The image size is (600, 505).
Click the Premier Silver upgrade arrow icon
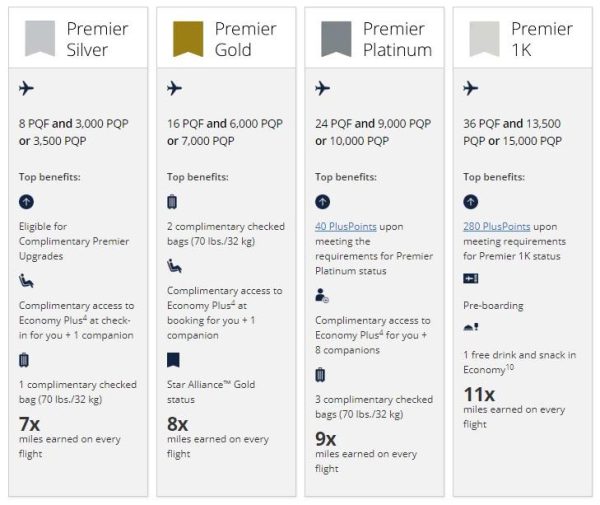27,202
